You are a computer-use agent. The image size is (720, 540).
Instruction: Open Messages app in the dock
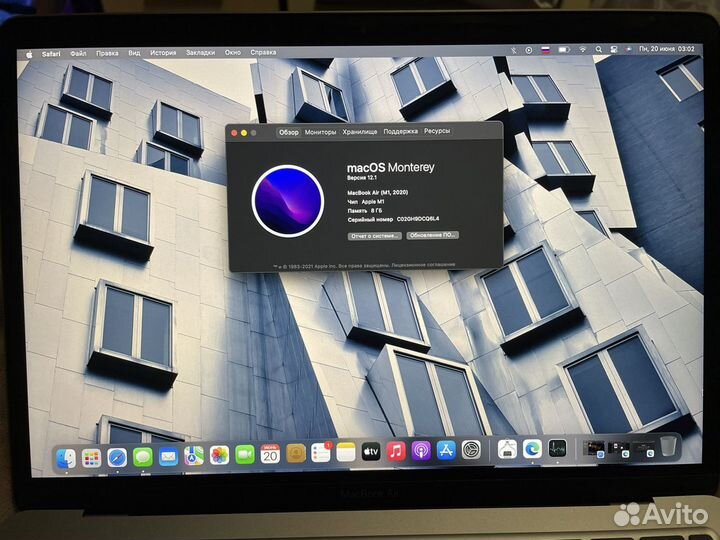143,457
